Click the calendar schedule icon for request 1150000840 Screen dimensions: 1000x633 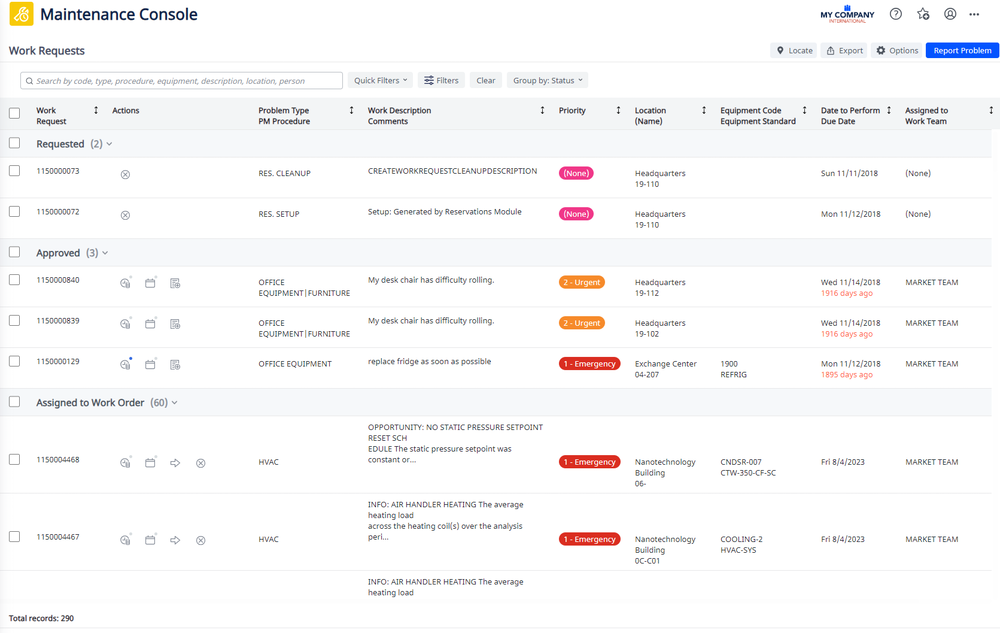coord(150,283)
